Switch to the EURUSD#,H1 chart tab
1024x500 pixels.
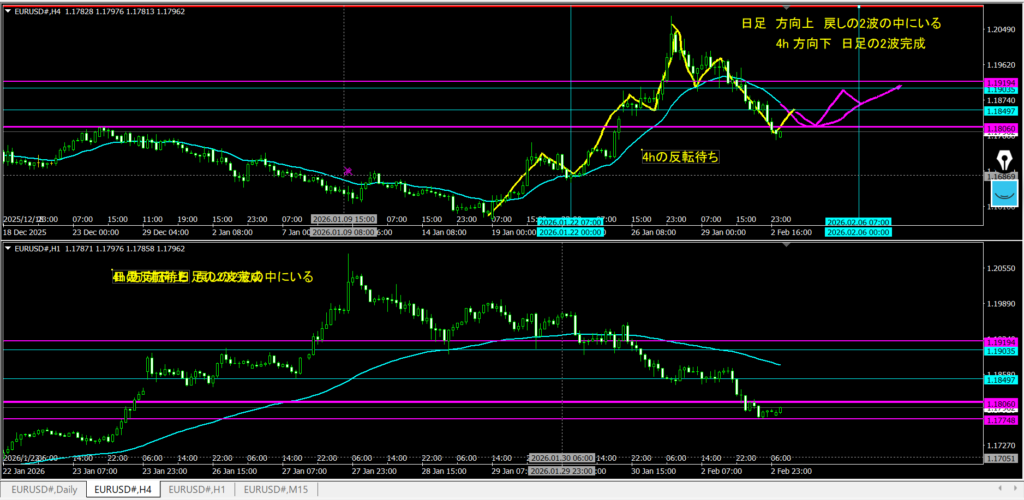coord(199,490)
